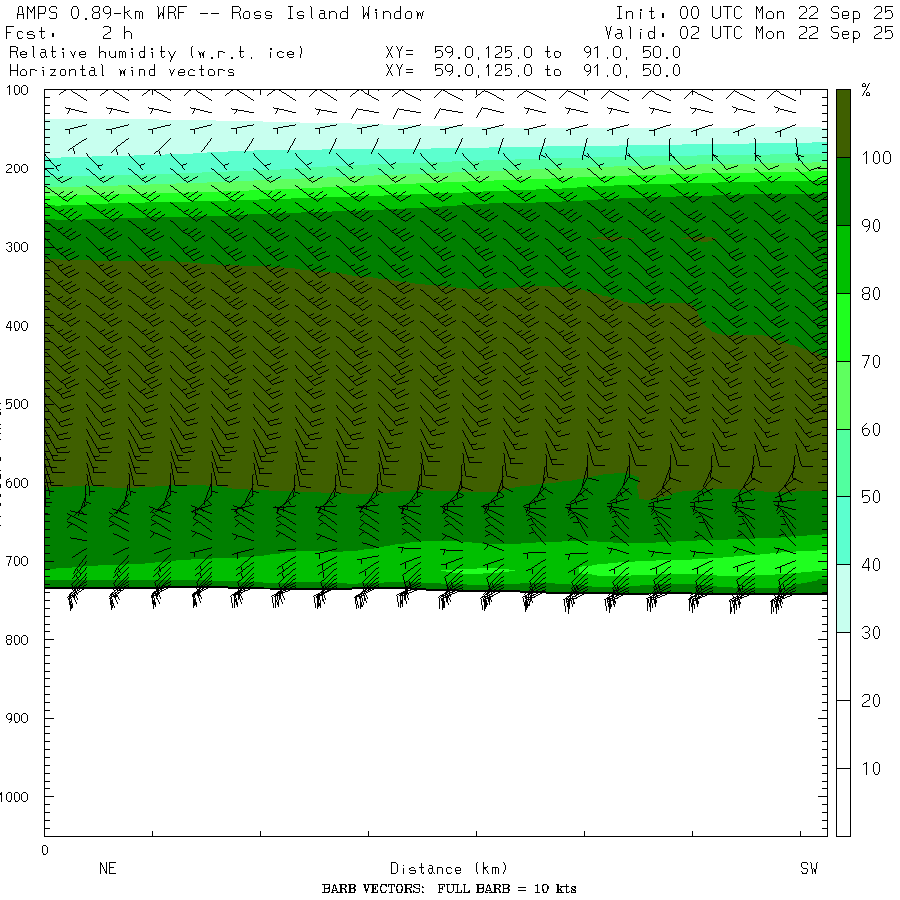The image size is (900, 900).
Task: Click the 'Distance (km)' axis title
Action: point(449,868)
